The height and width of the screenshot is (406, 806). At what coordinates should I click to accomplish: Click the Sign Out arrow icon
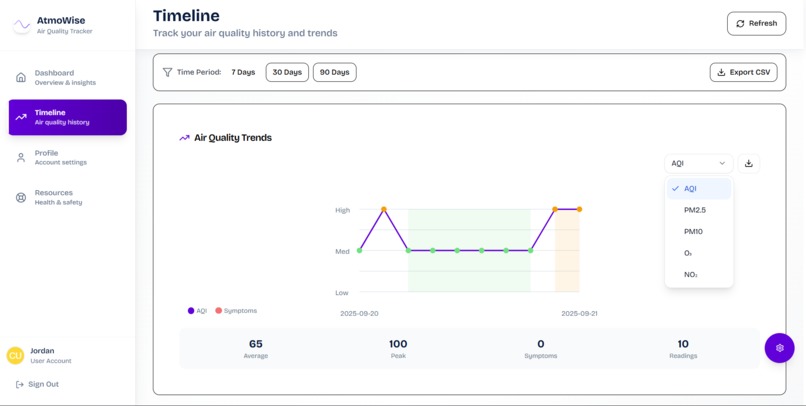click(x=20, y=384)
